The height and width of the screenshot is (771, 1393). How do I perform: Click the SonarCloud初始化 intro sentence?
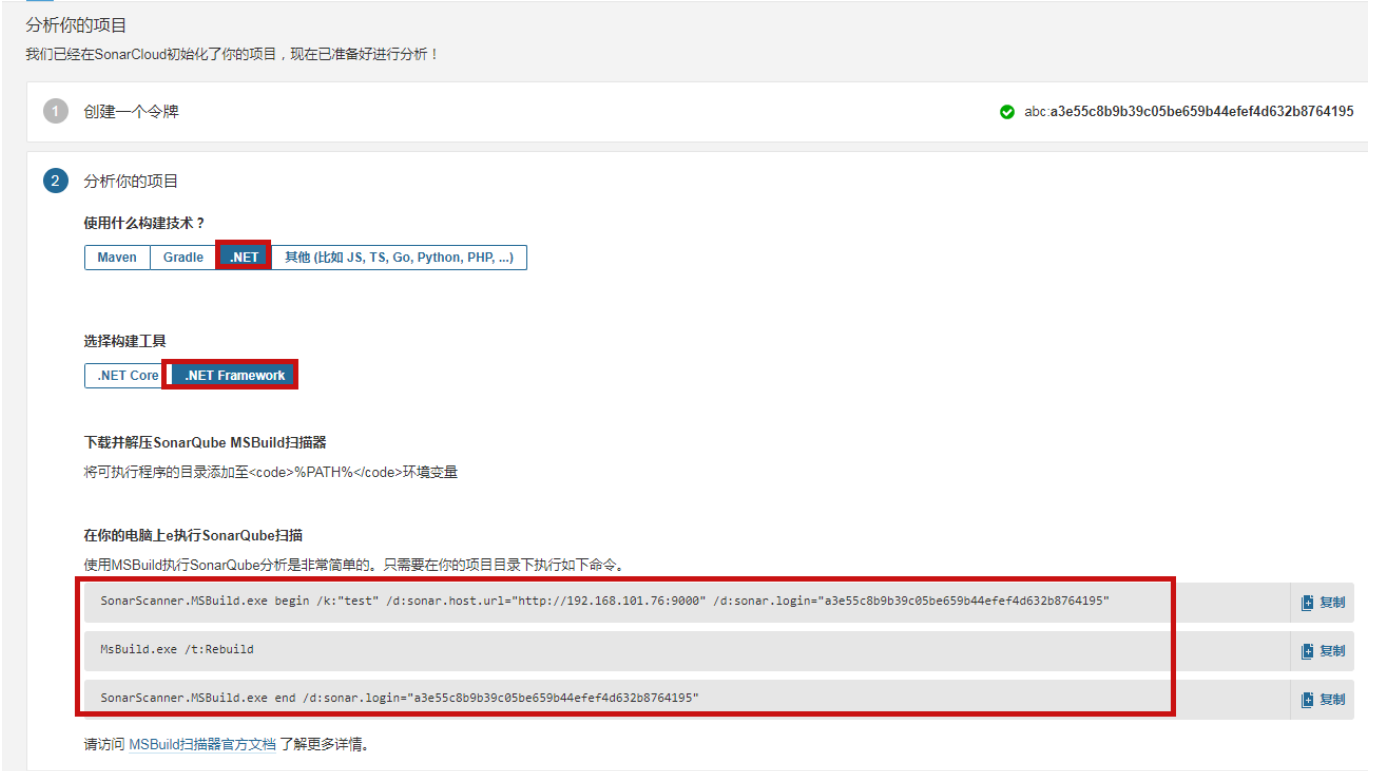pos(232,54)
